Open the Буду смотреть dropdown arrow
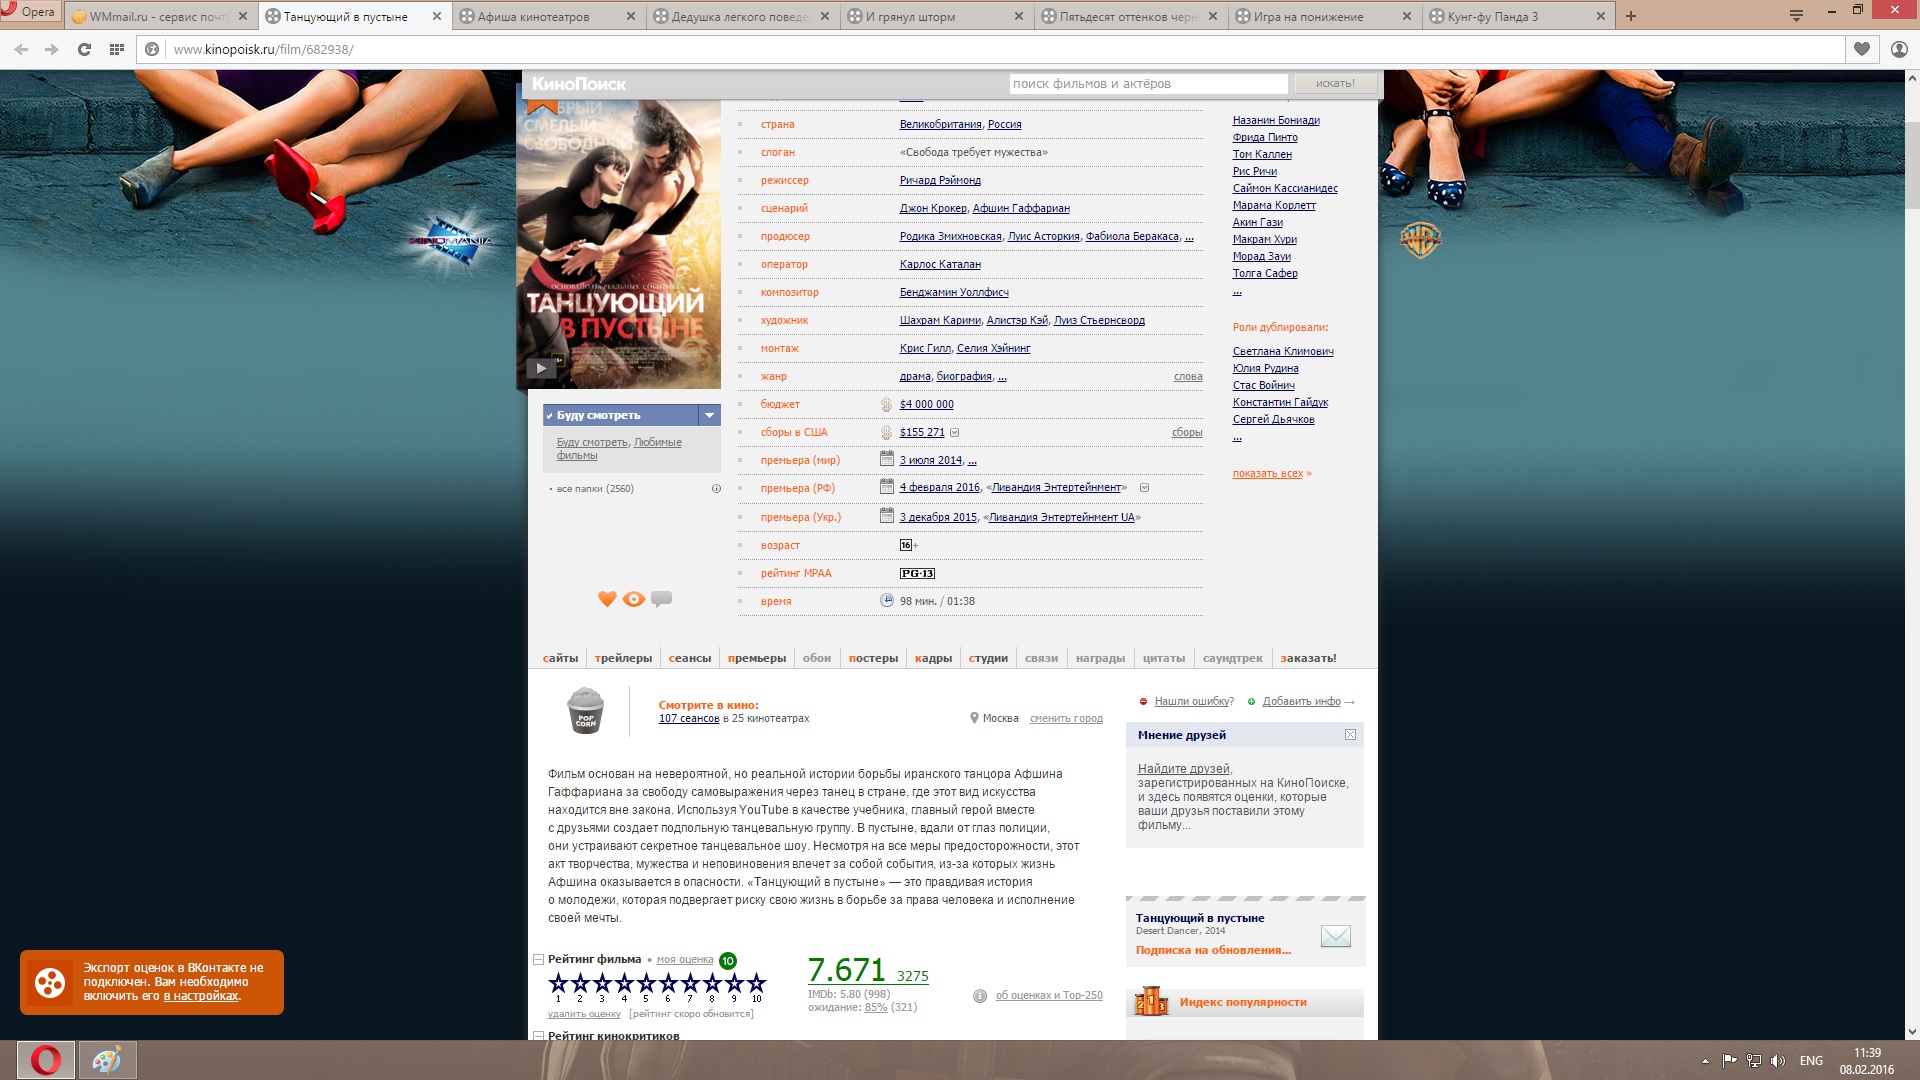 click(709, 415)
